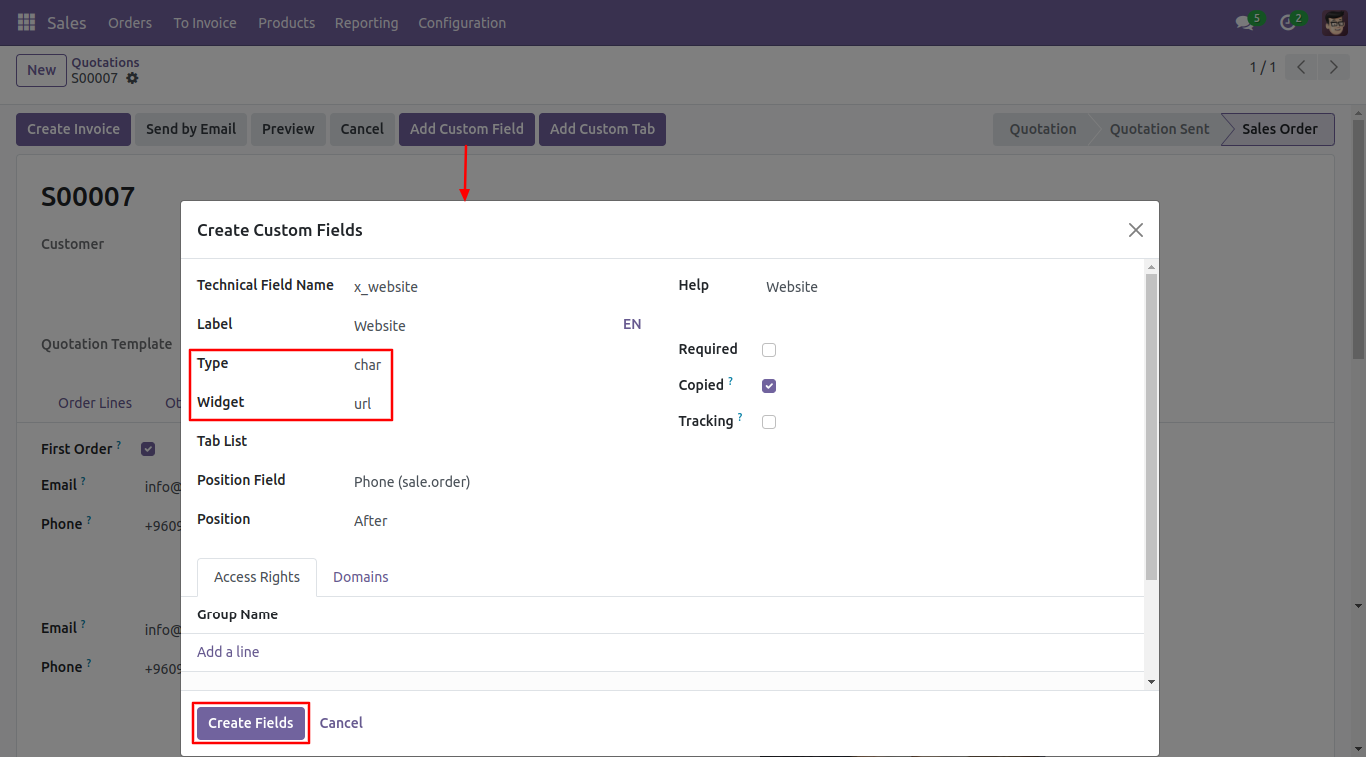Click Cancel in the dialog footer
The width and height of the screenshot is (1366, 758).
point(341,723)
